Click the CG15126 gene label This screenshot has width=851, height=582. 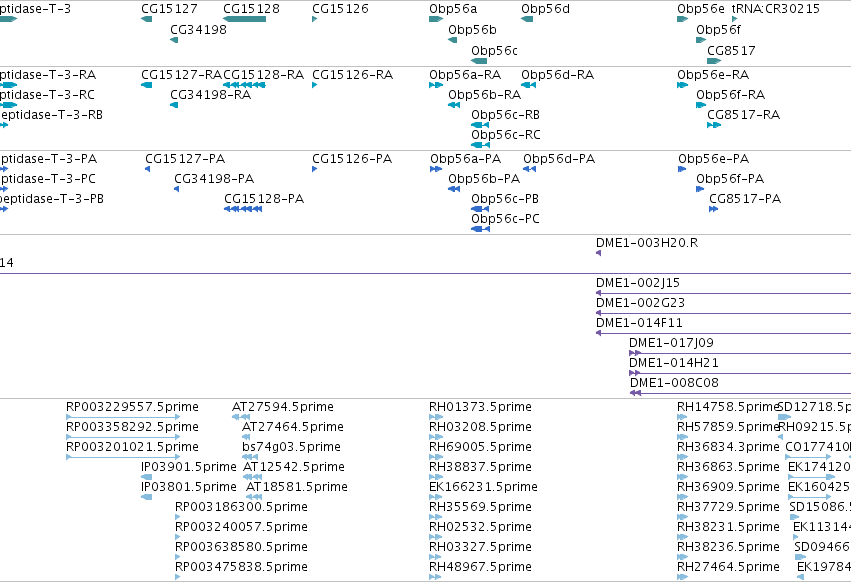click(340, 9)
